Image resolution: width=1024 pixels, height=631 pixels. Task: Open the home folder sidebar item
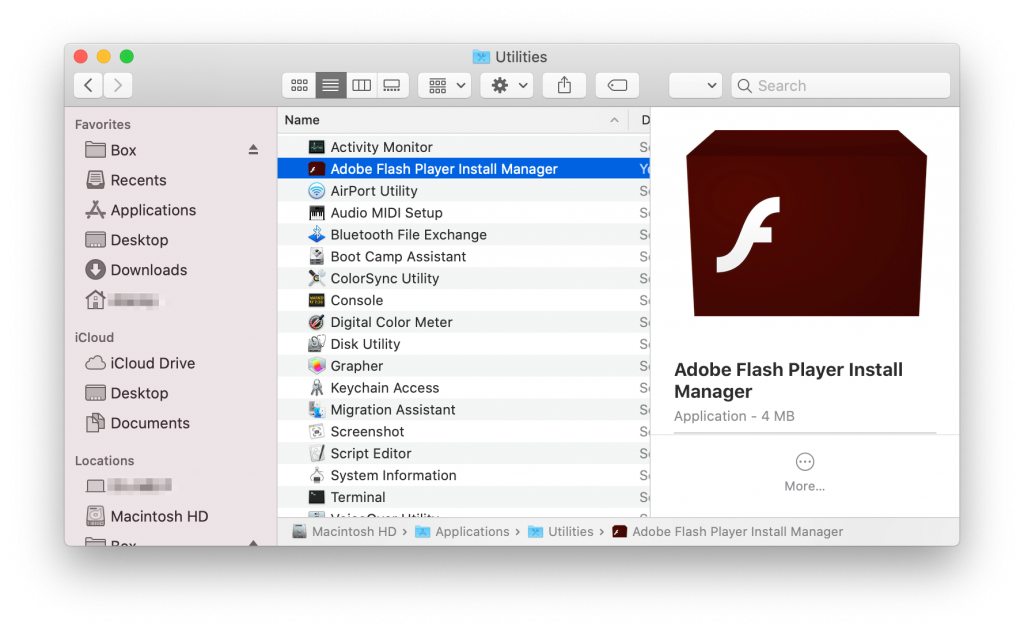tap(123, 300)
